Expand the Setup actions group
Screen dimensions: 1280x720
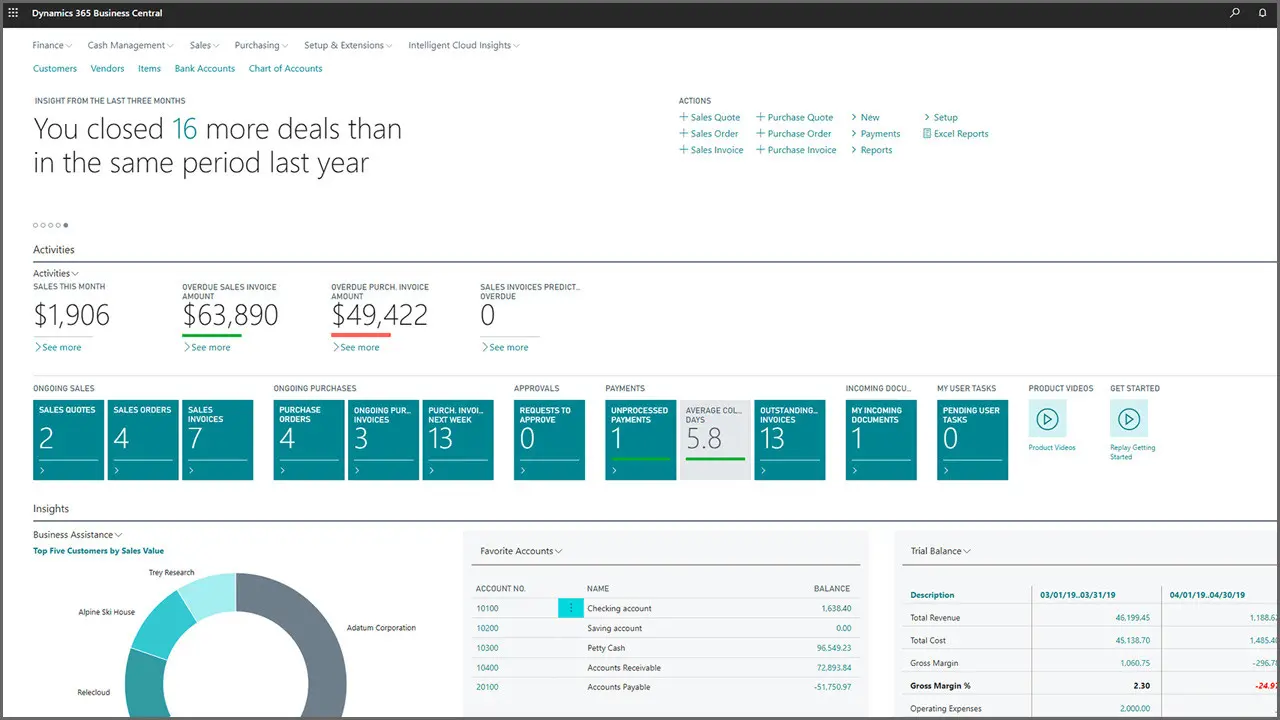click(x=940, y=117)
